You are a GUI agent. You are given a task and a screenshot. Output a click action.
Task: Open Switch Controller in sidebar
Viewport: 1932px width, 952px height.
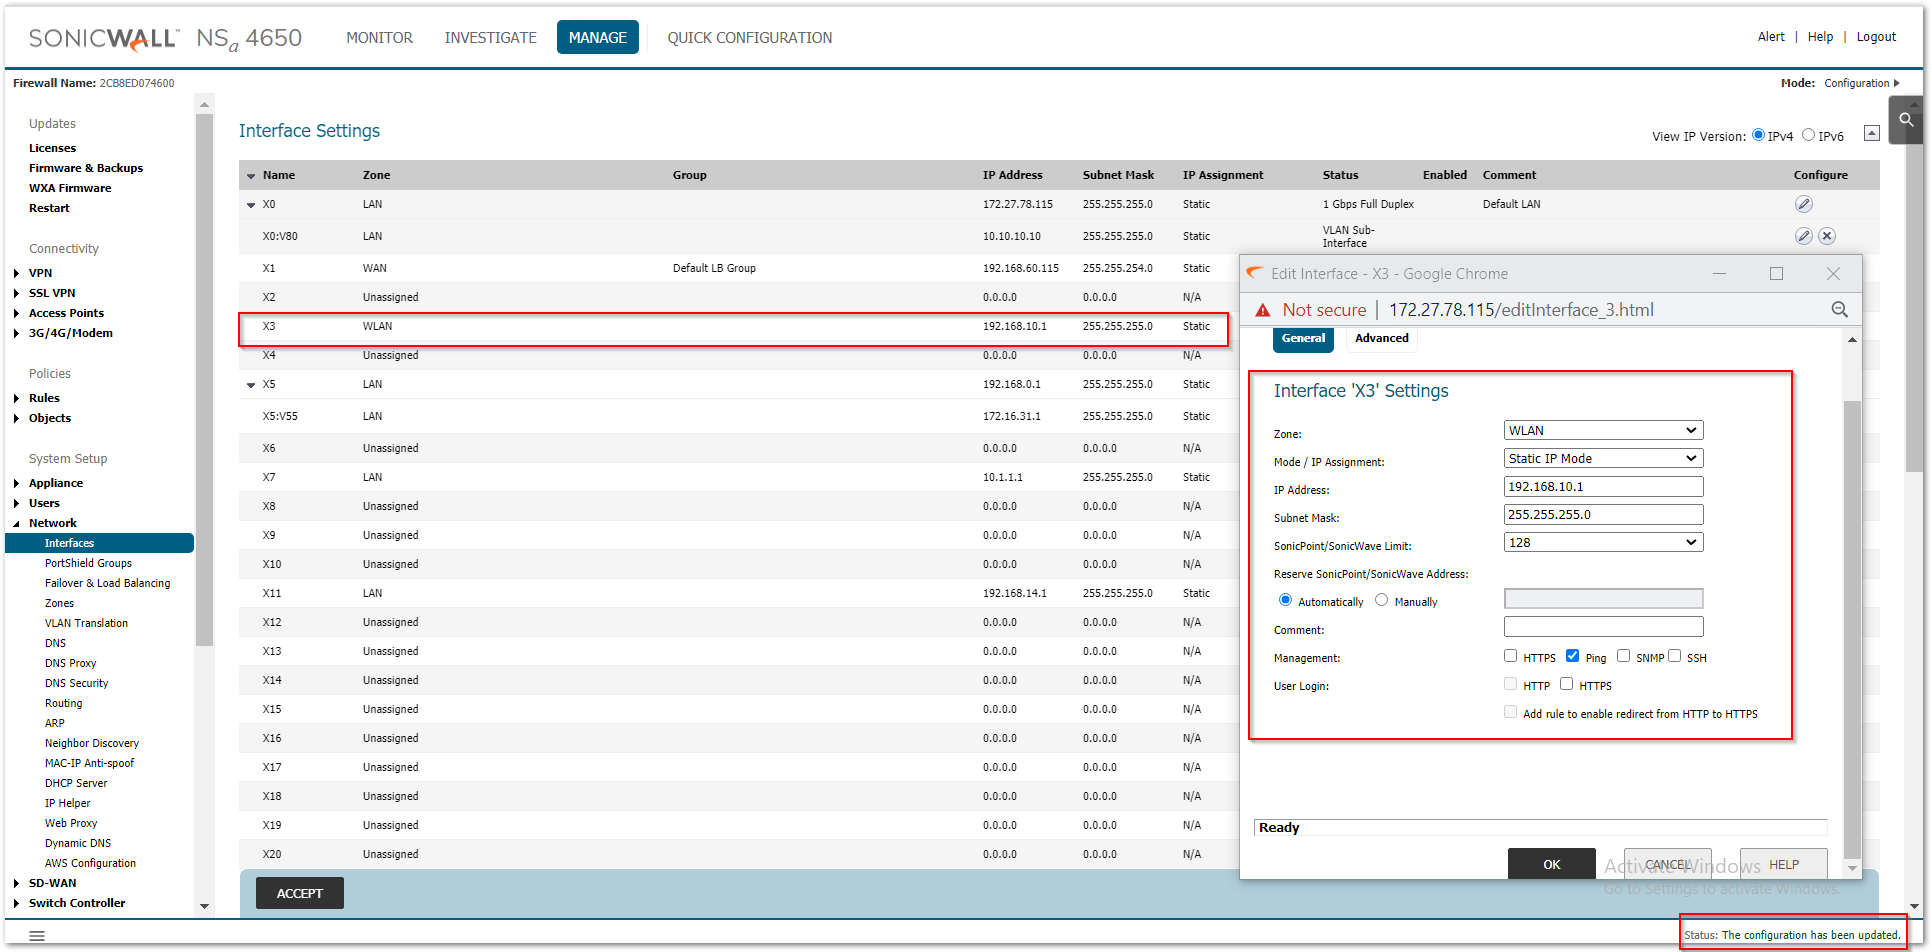[77, 903]
